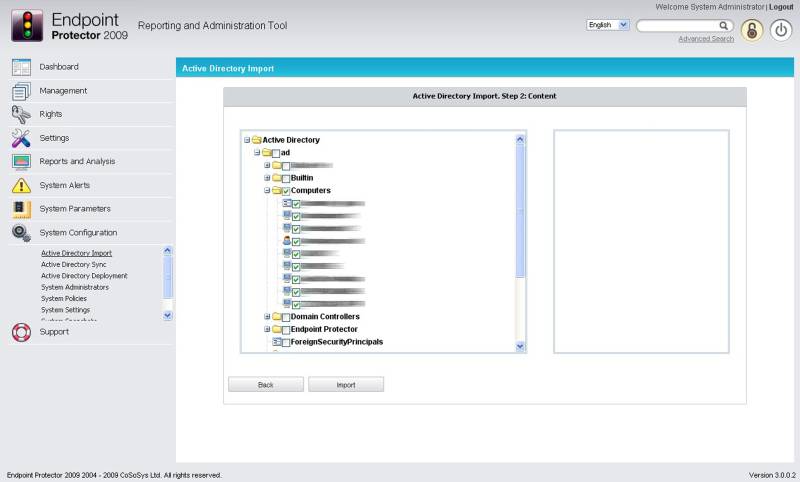Viewport: 800px width, 482px height.
Task: Click the Settings tools icon
Action: (21, 138)
